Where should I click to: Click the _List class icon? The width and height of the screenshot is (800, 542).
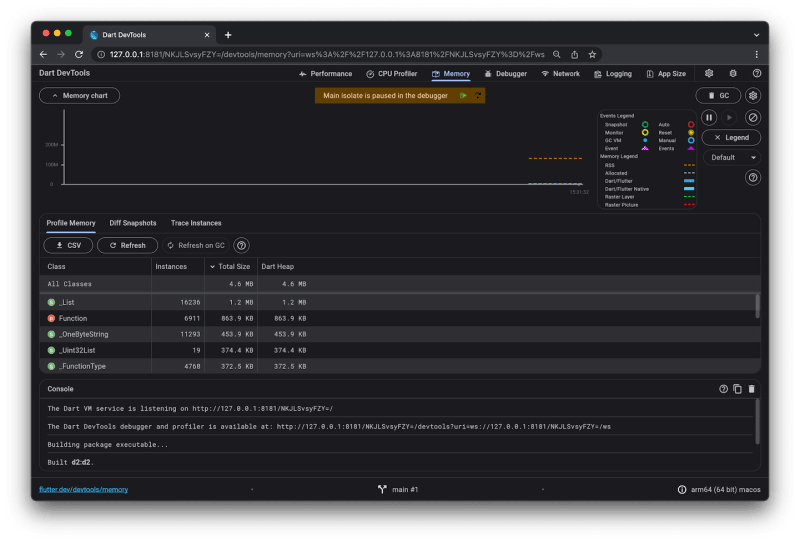pos(51,302)
